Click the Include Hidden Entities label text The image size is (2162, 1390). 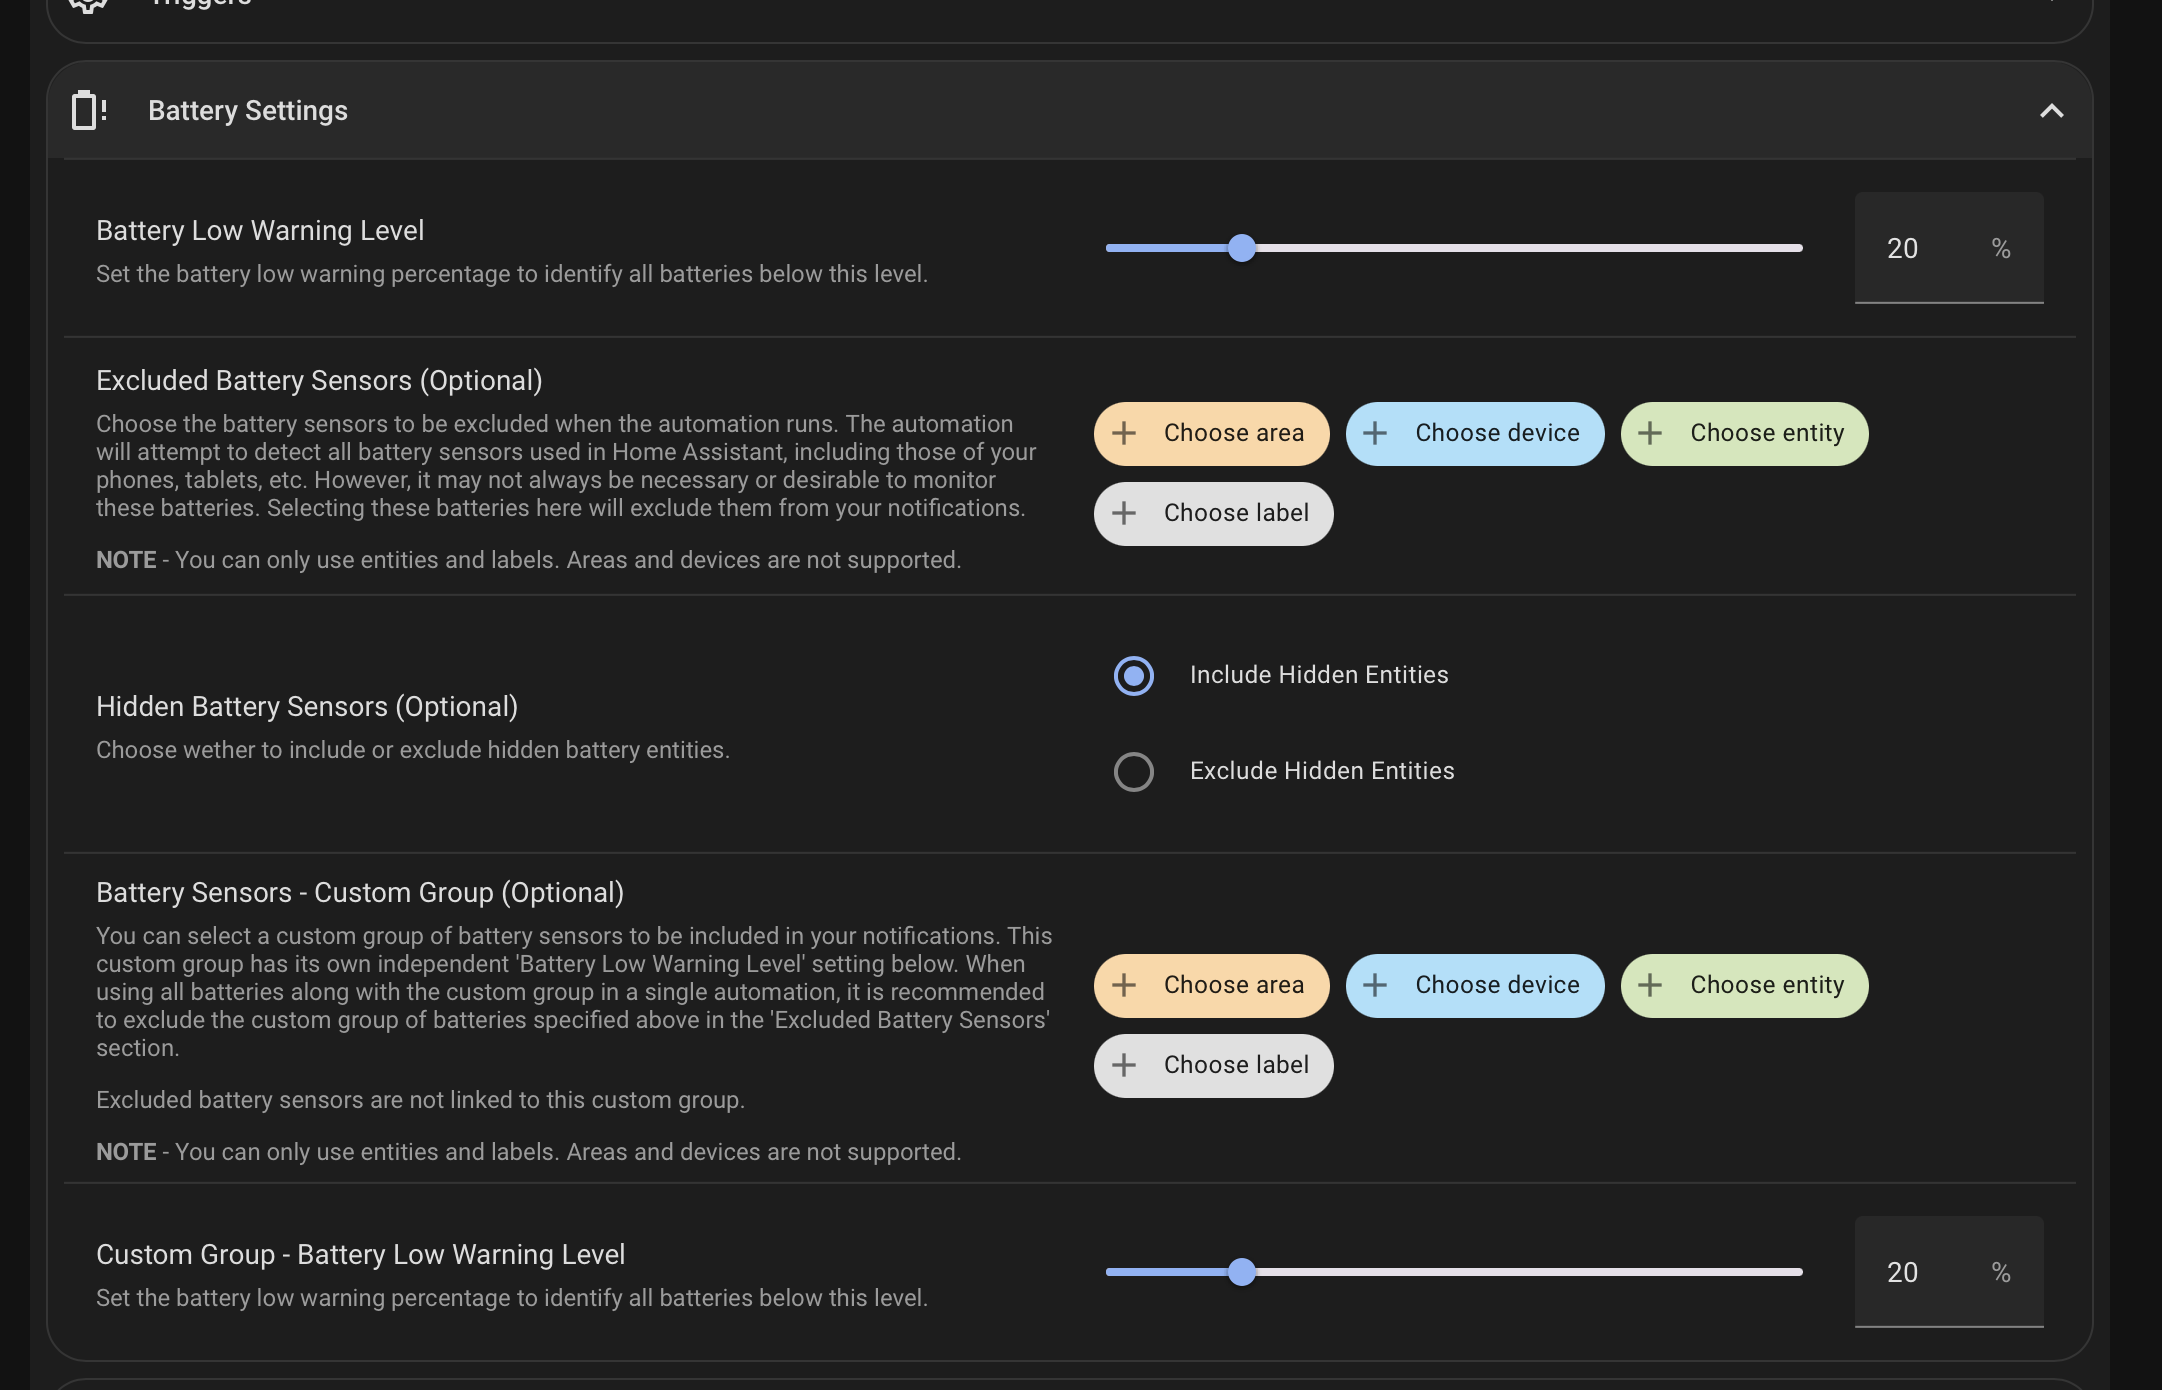tap(1318, 675)
